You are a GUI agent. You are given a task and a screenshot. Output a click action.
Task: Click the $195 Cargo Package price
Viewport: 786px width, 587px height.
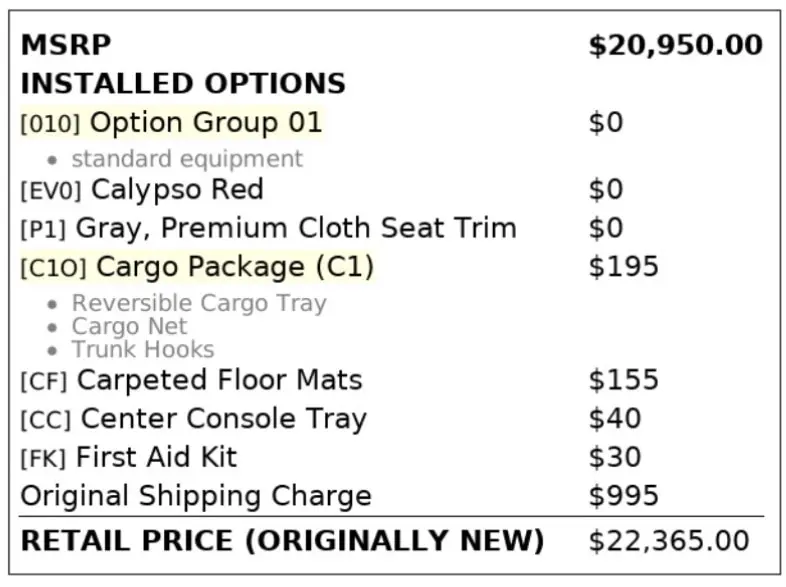[624, 267]
